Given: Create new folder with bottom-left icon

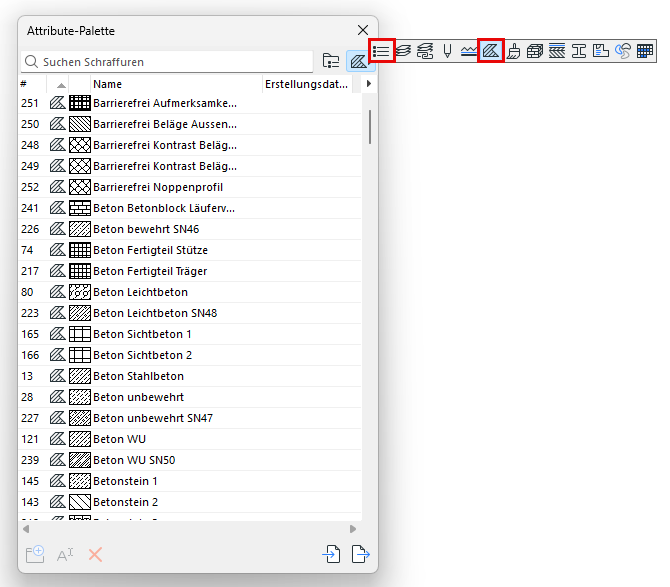Looking at the screenshot, I should [35, 555].
